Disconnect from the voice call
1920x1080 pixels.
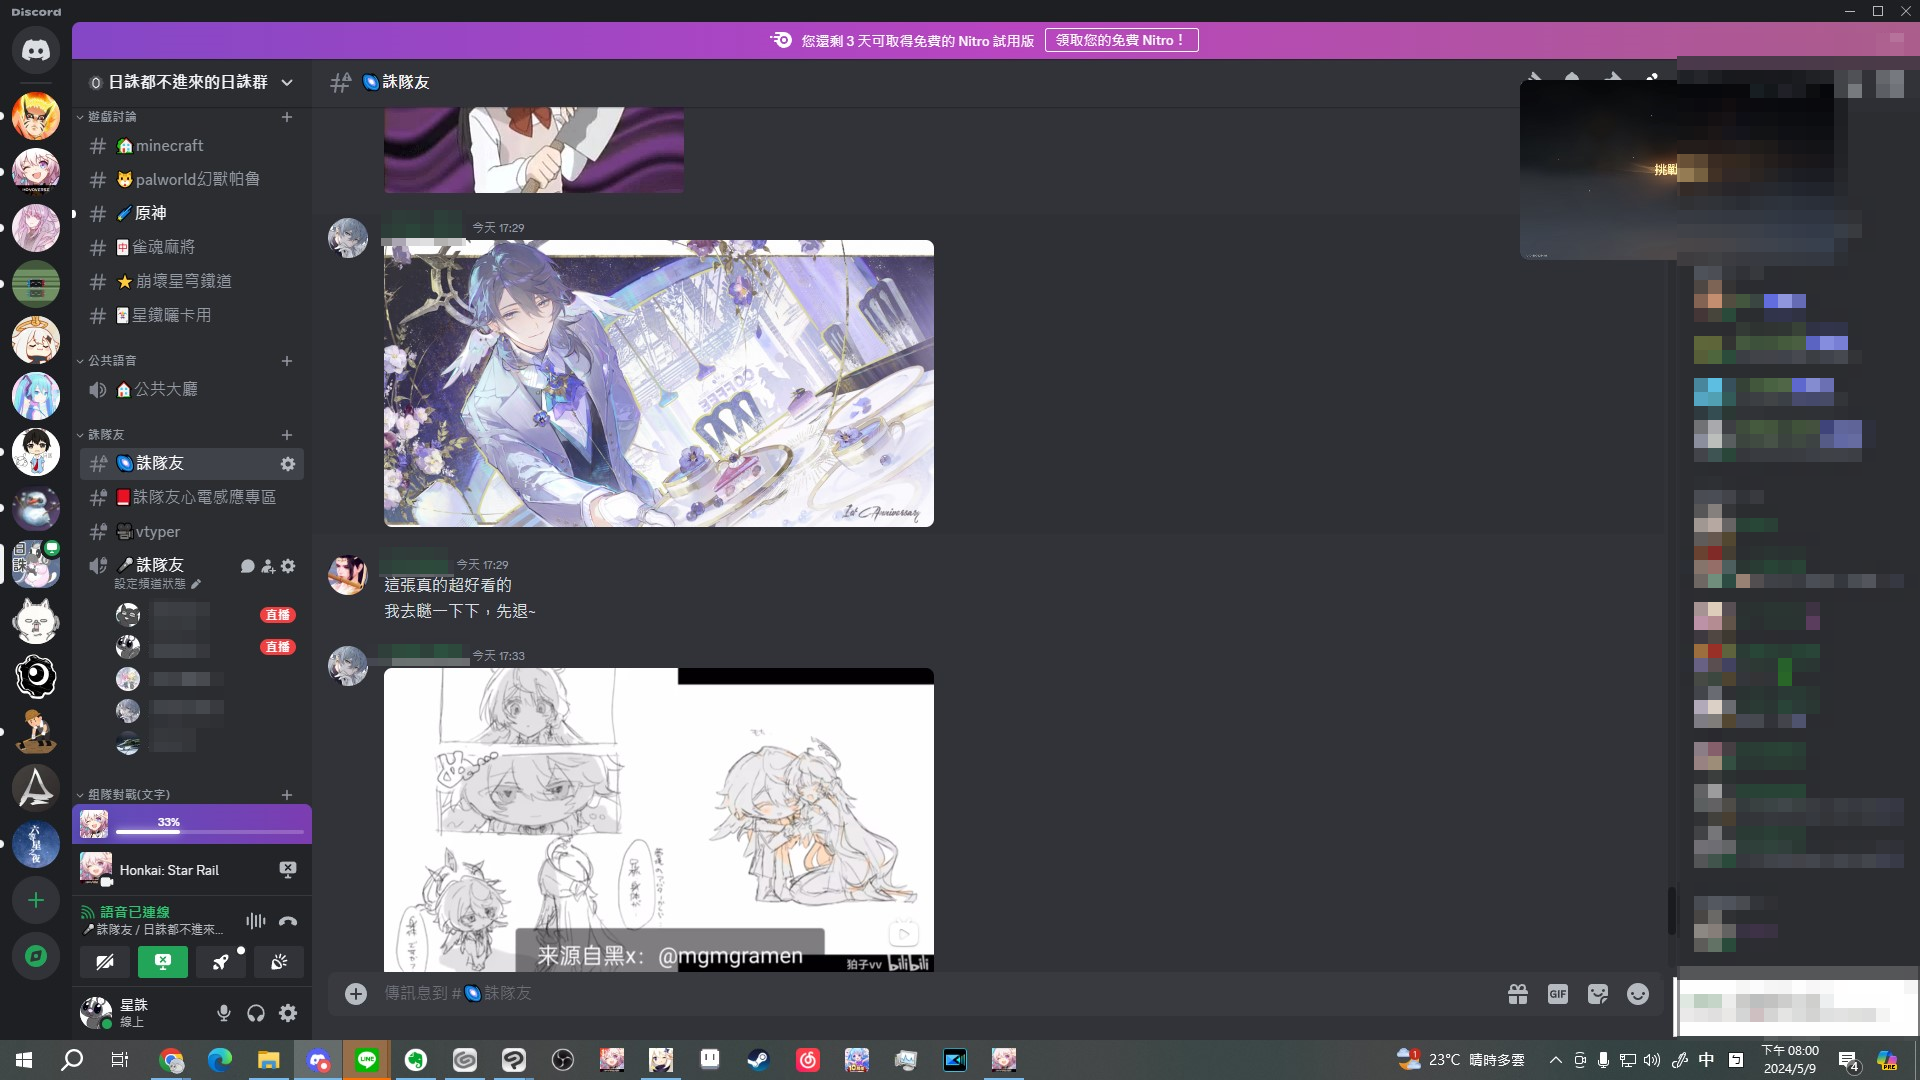pyautogui.click(x=288, y=921)
